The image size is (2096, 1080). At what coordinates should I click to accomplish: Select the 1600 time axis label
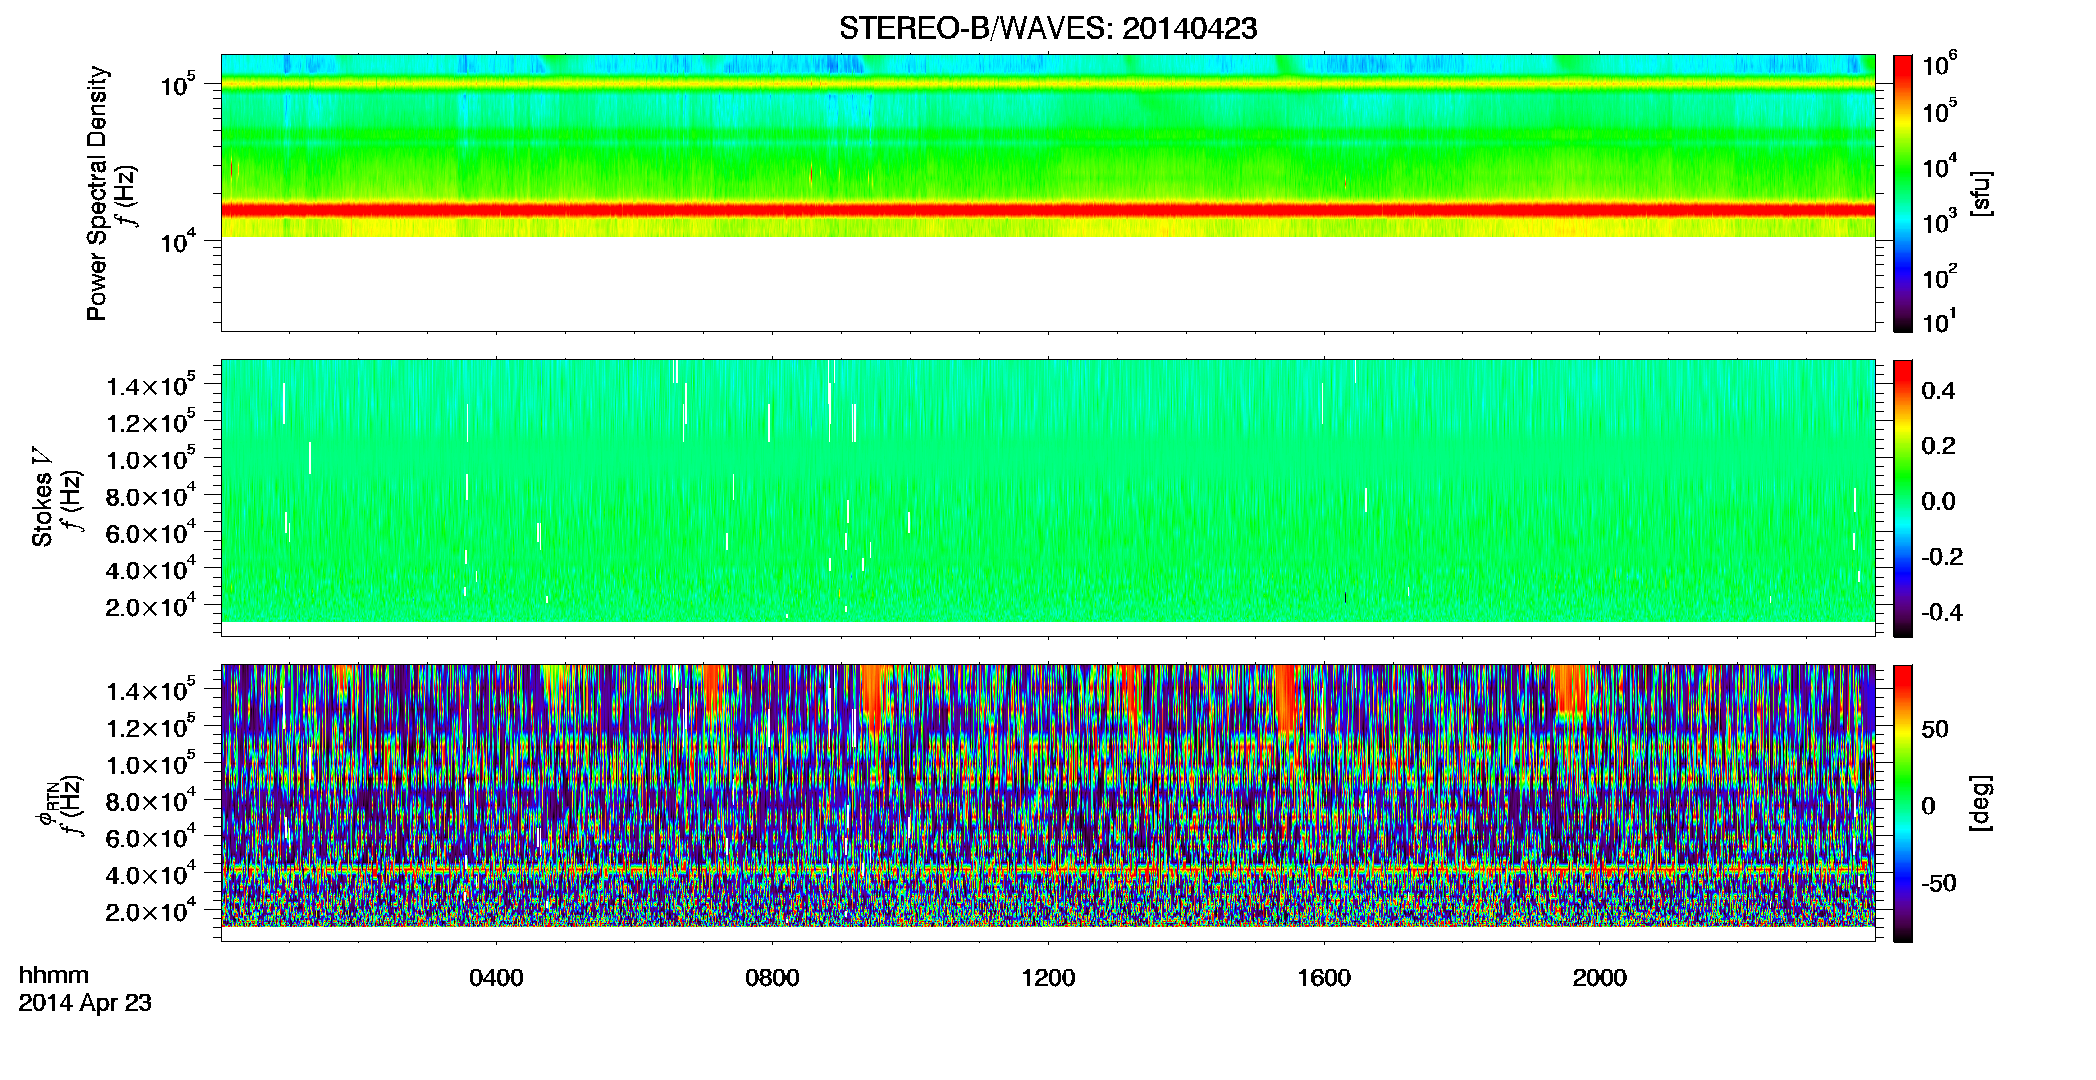click(x=1324, y=978)
